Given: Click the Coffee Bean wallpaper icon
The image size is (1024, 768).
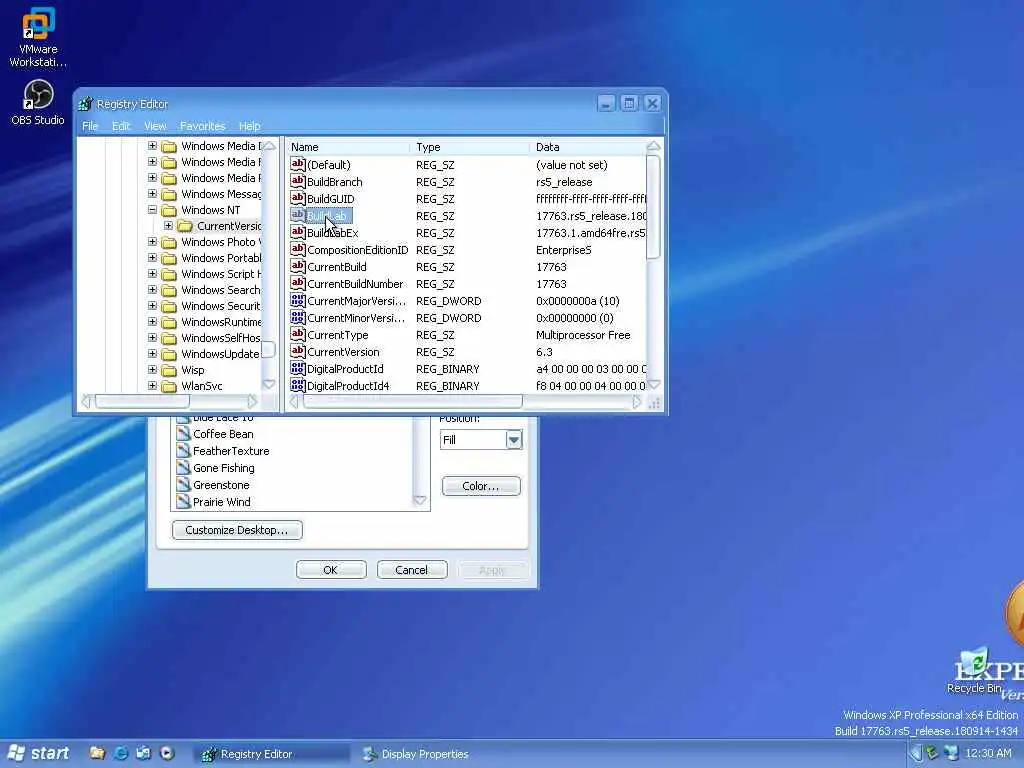Looking at the screenshot, I should (184, 434).
